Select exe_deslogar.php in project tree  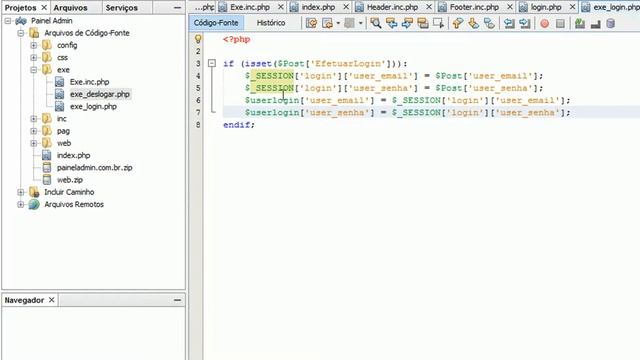pos(100,94)
